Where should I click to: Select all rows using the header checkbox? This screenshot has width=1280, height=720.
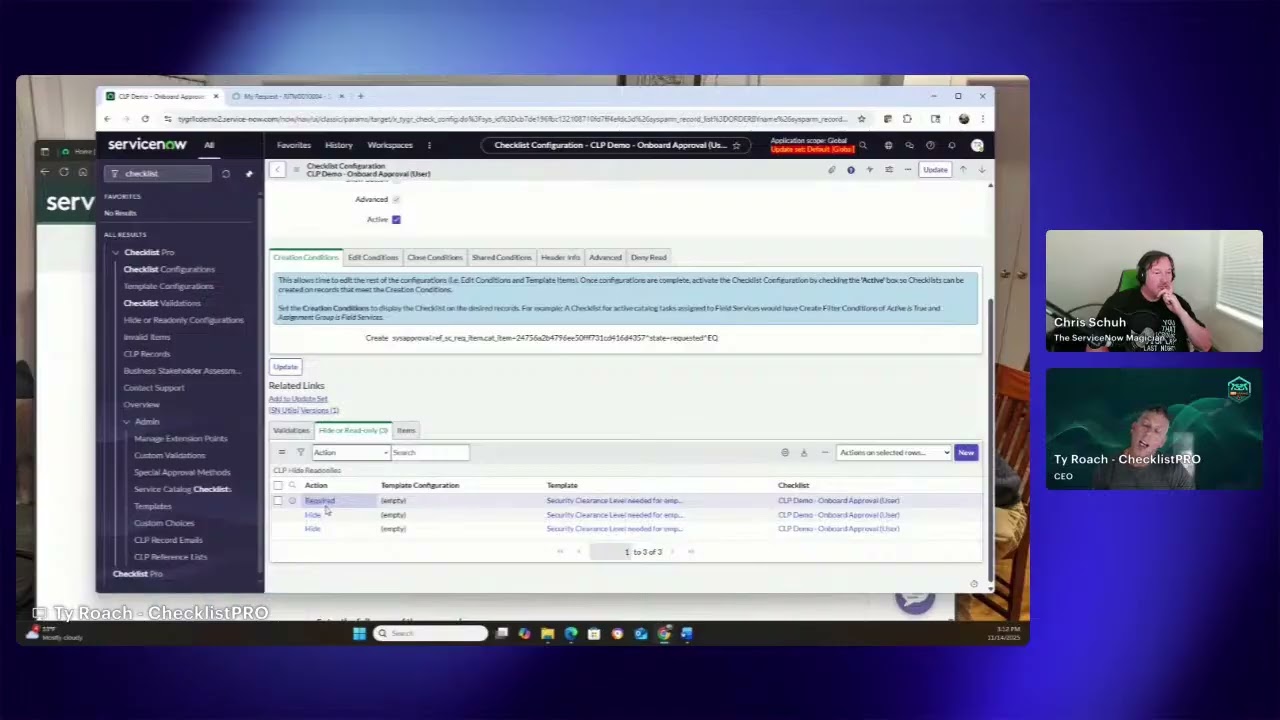pos(278,485)
